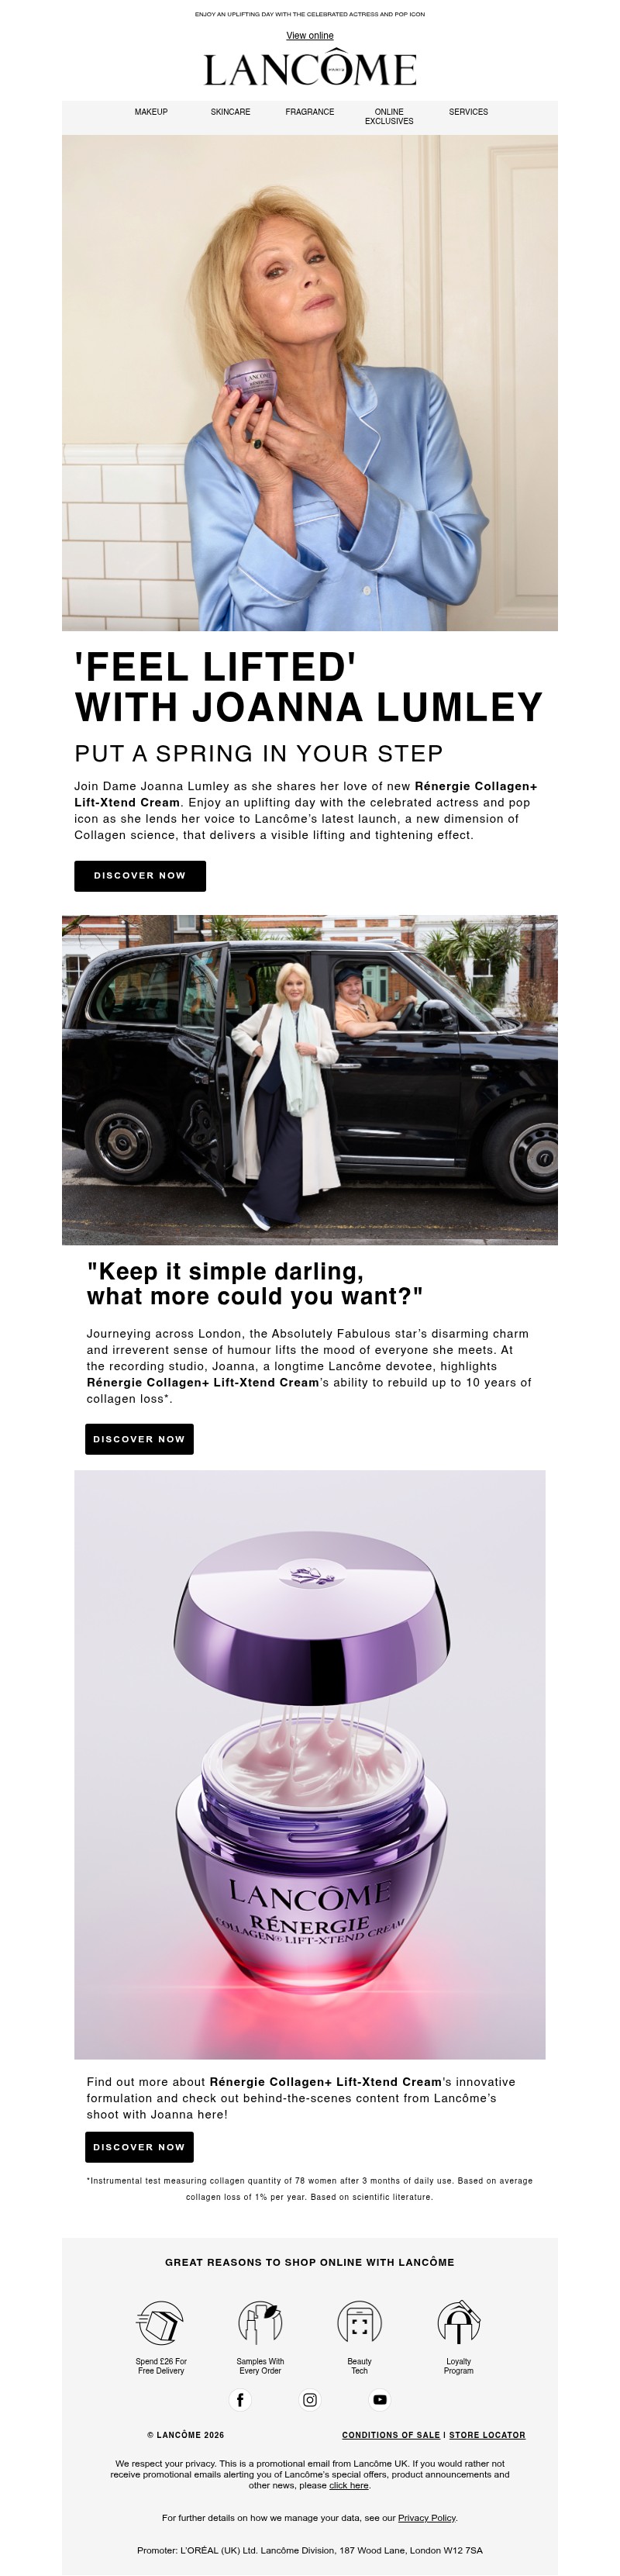The height and width of the screenshot is (2576, 620).
Task: Open the Facebook social icon
Action: tap(240, 2399)
